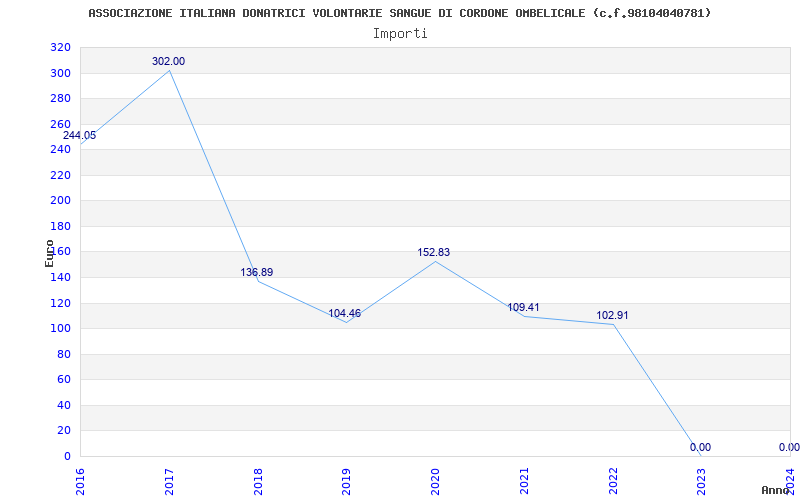Select the 152.83 data label

(x=434, y=253)
